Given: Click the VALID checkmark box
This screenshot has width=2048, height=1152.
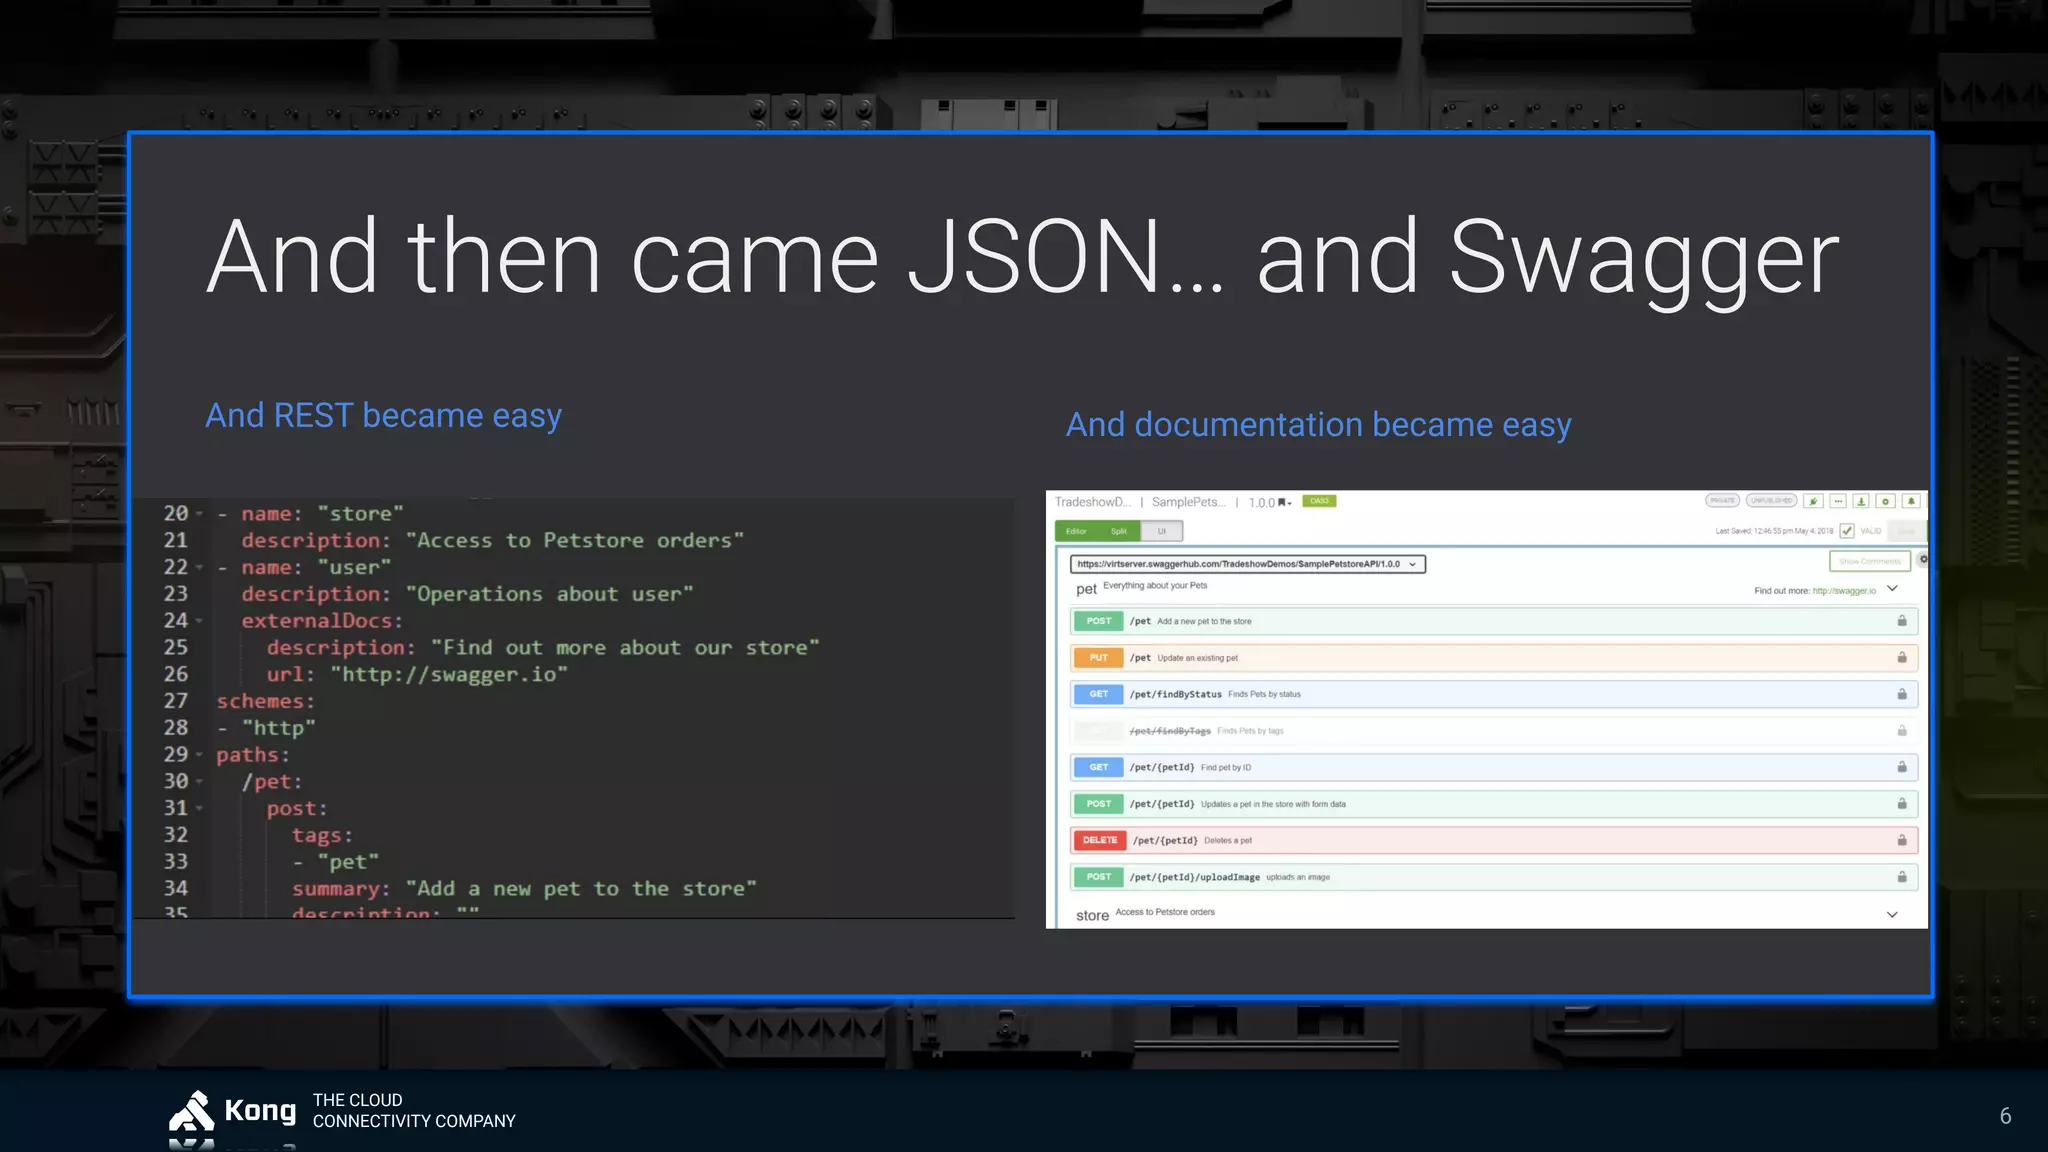Looking at the screenshot, I should point(1847,531).
